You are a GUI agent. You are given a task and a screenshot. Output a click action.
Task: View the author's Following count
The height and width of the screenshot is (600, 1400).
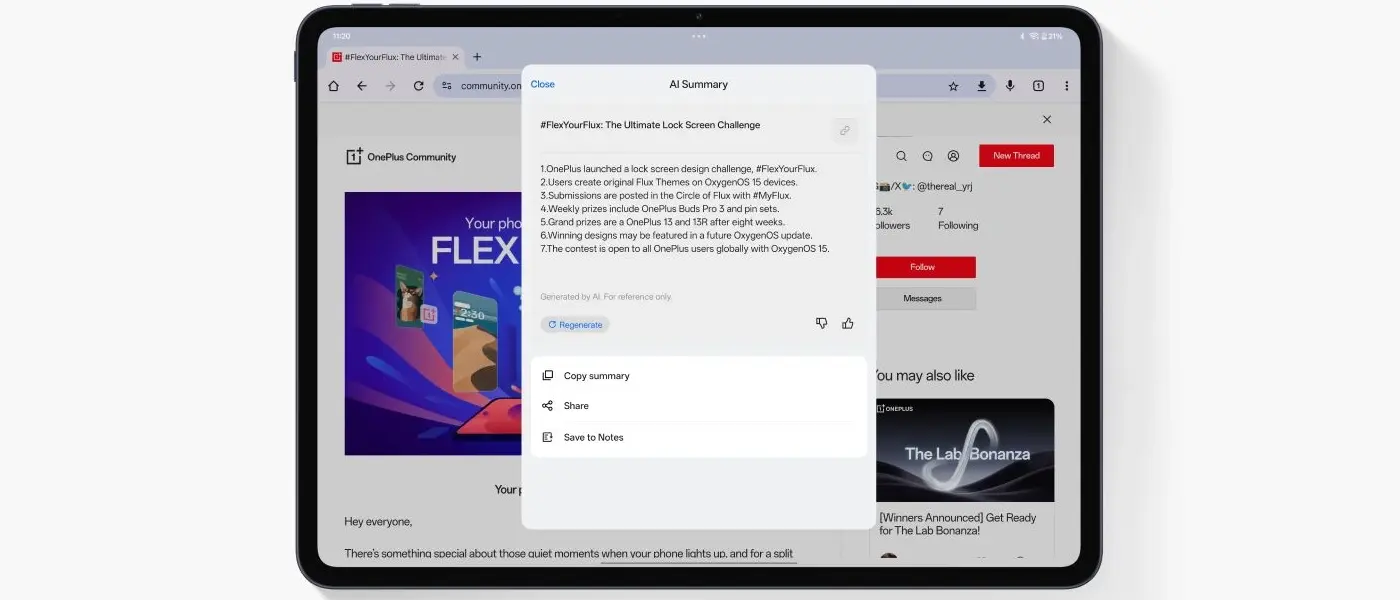click(x=957, y=218)
